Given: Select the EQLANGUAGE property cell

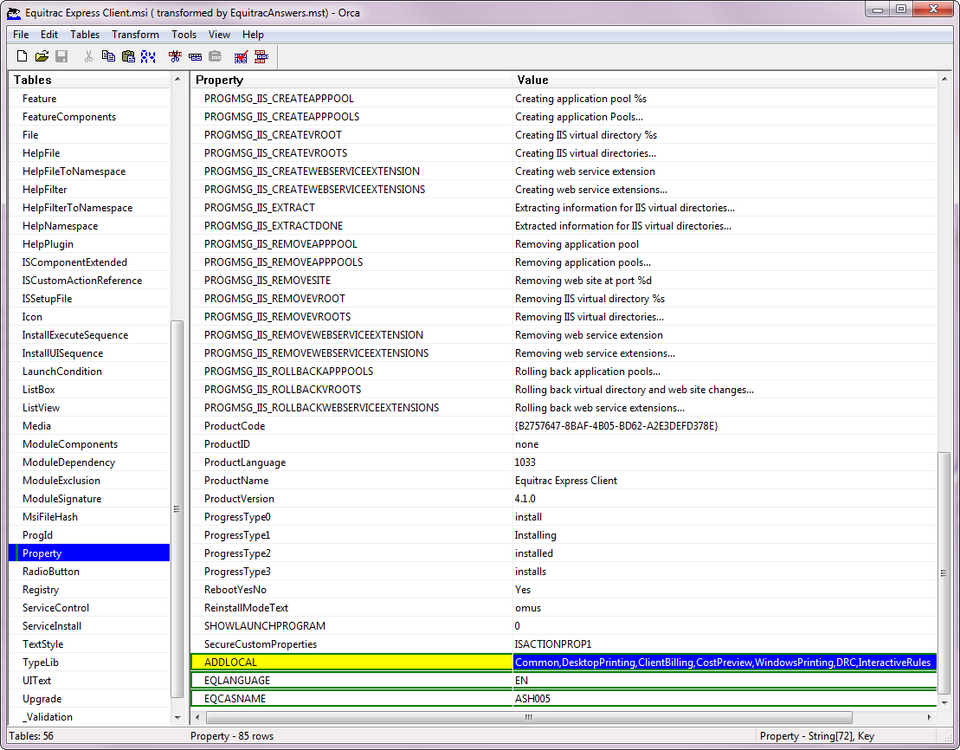Looking at the screenshot, I should 351,680.
